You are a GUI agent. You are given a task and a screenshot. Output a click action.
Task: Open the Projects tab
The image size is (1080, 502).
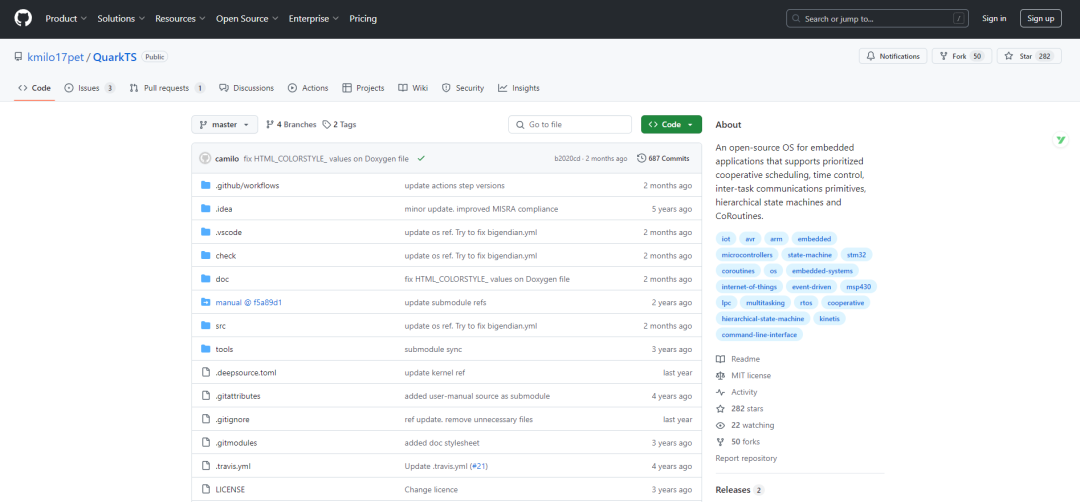pos(363,88)
